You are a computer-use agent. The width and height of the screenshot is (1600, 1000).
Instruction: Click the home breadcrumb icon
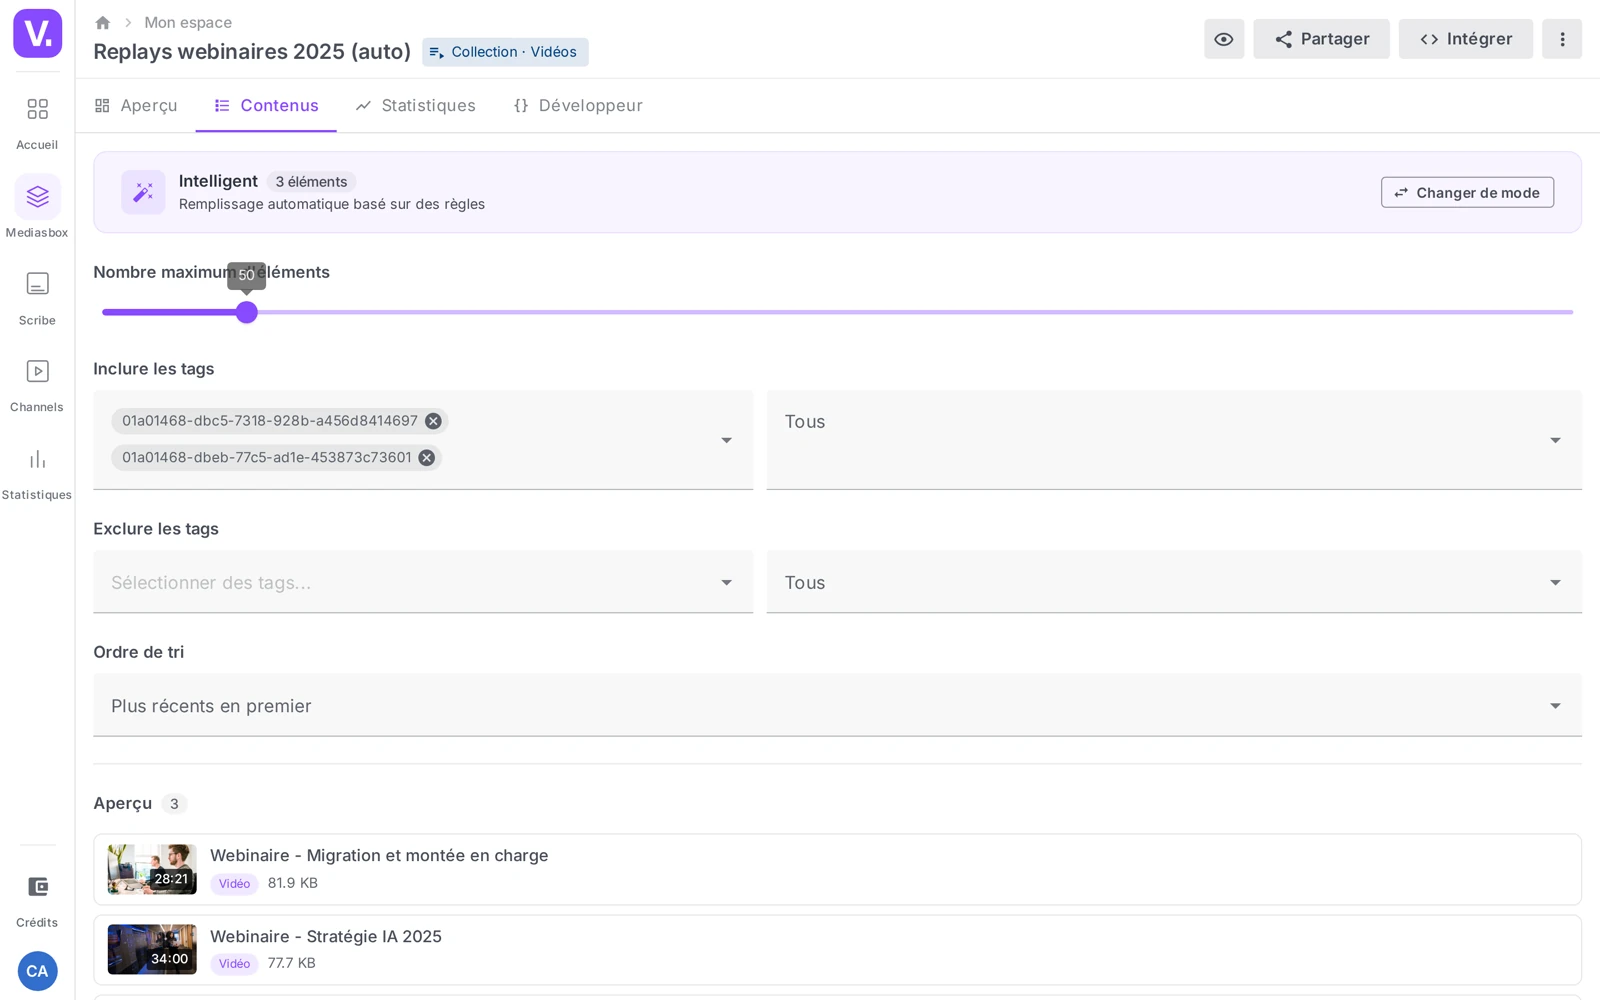pyautogui.click(x=102, y=22)
